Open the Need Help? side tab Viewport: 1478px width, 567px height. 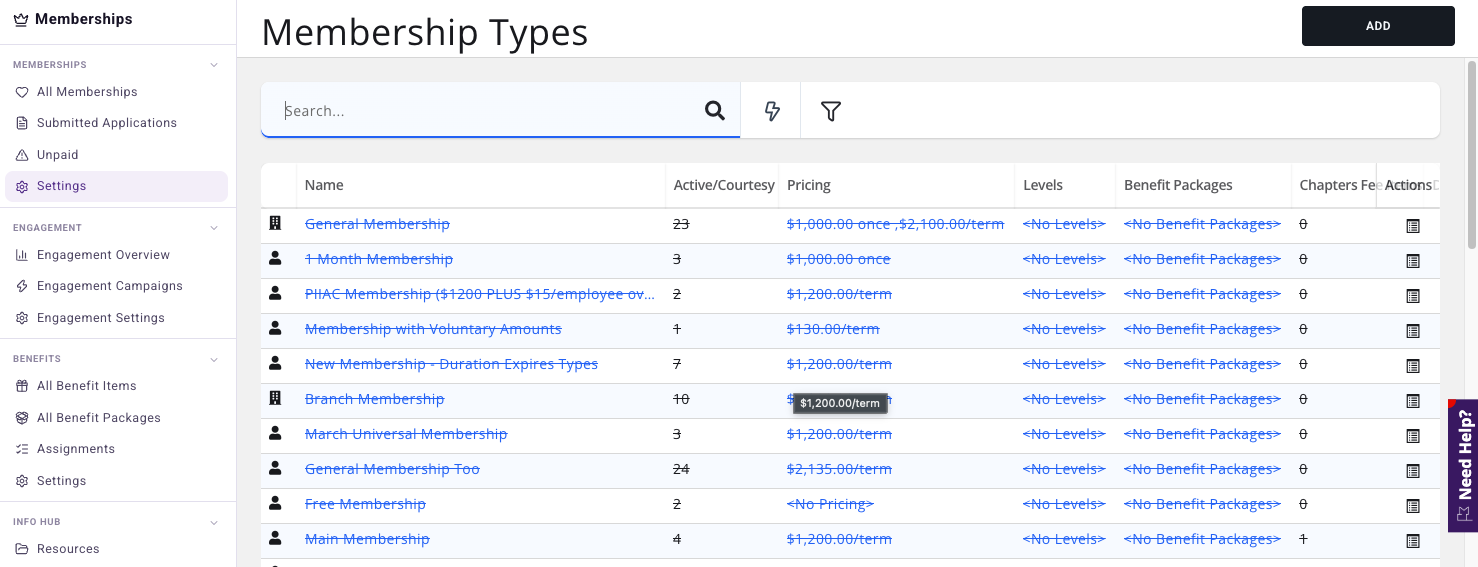1463,466
